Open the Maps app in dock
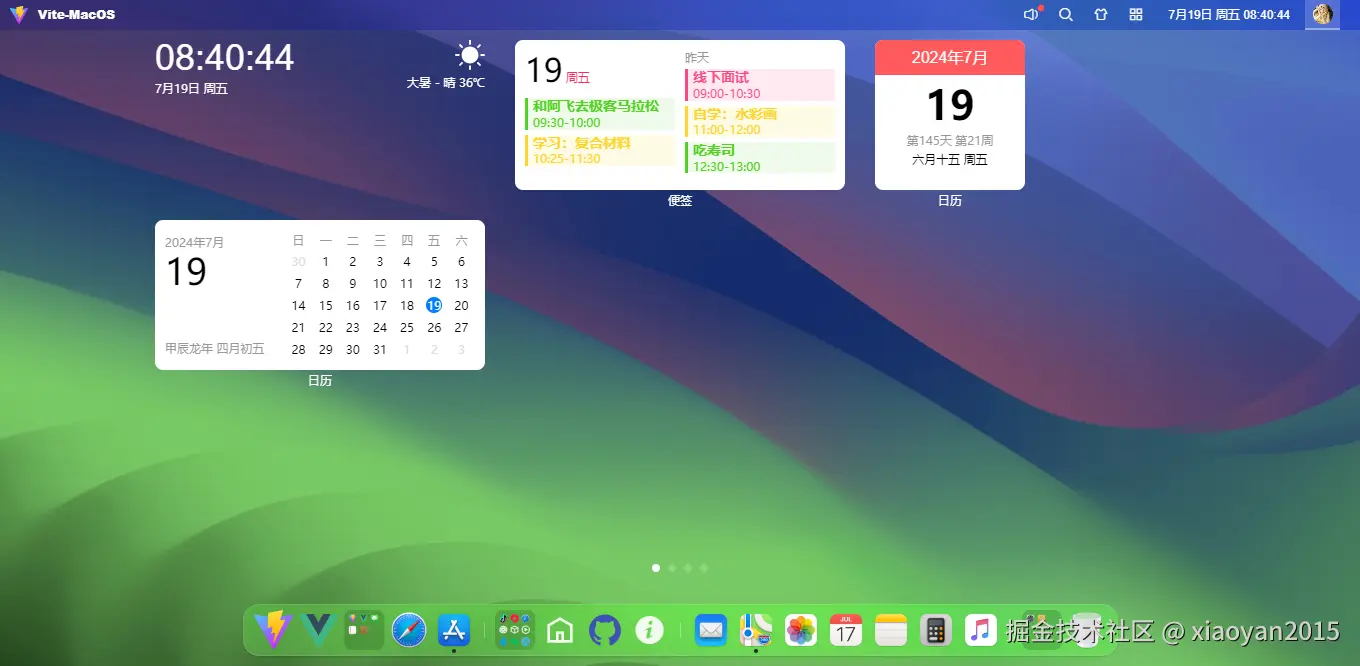This screenshot has height=666, width=1360. [x=756, y=630]
